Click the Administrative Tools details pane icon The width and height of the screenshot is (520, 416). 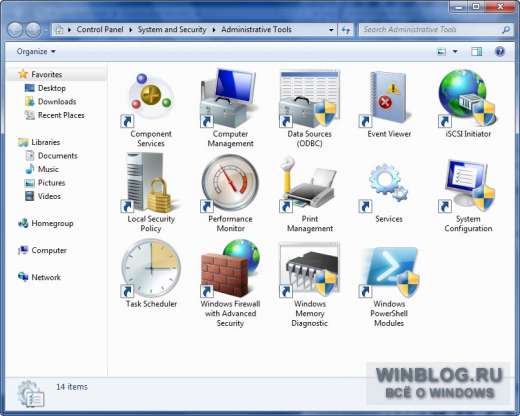click(x=31, y=394)
